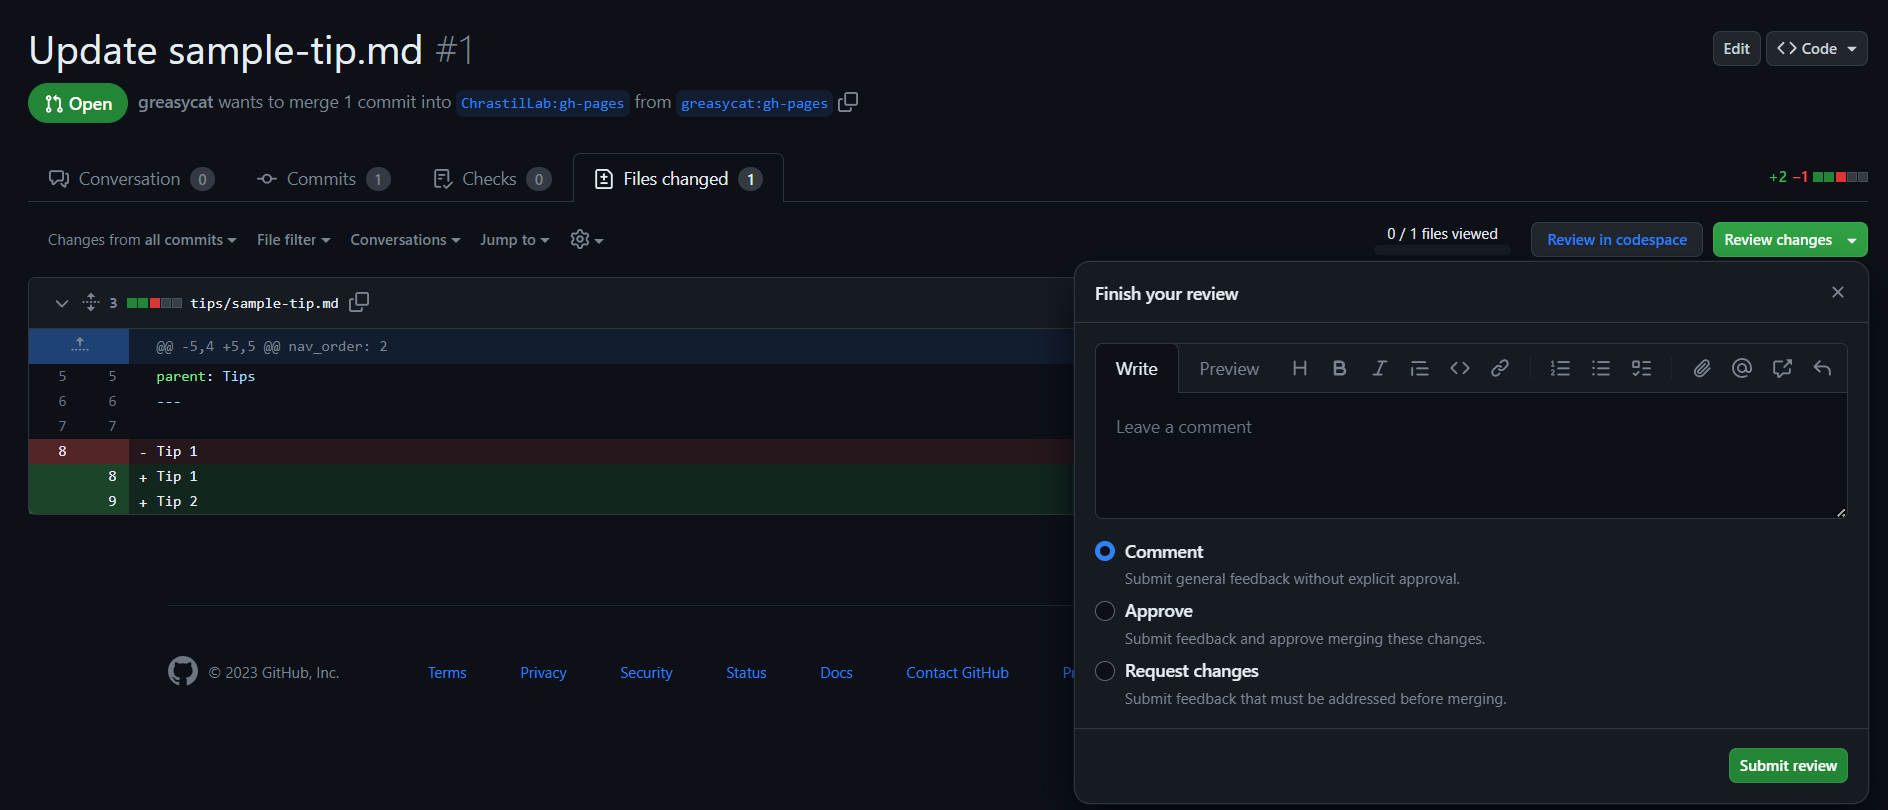Image resolution: width=1888 pixels, height=810 pixels.
Task: Mention a user with the @ icon
Action: tap(1741, 368)
